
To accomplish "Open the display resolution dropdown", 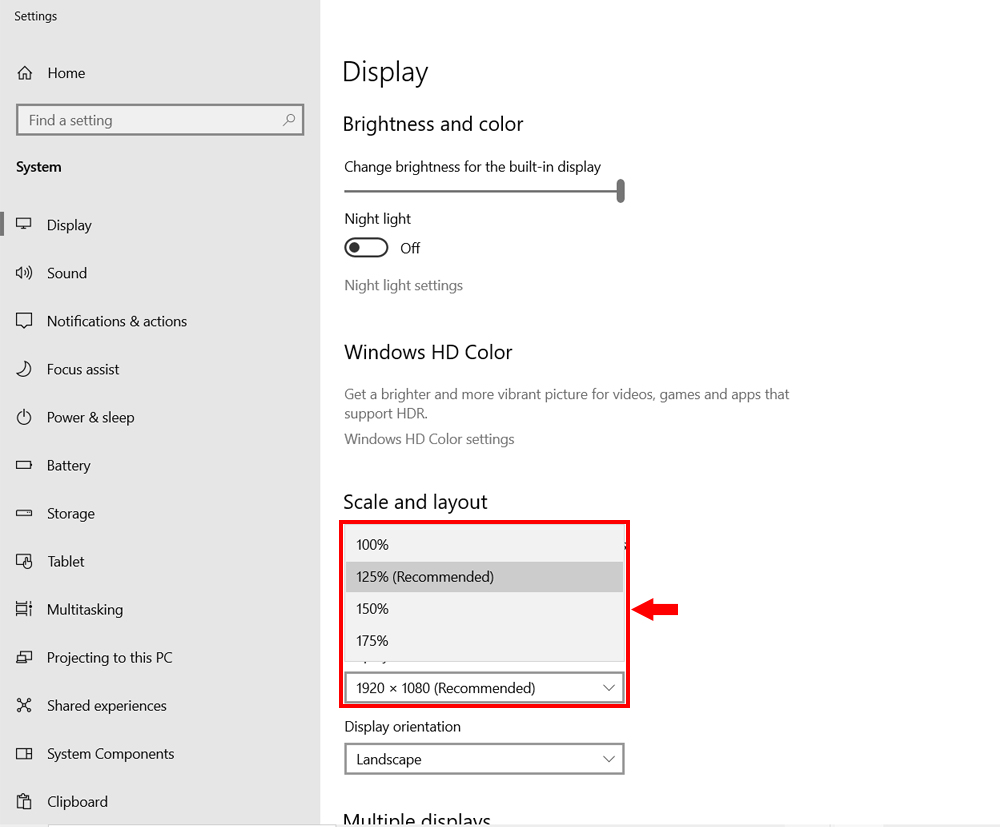I will 484,688.
